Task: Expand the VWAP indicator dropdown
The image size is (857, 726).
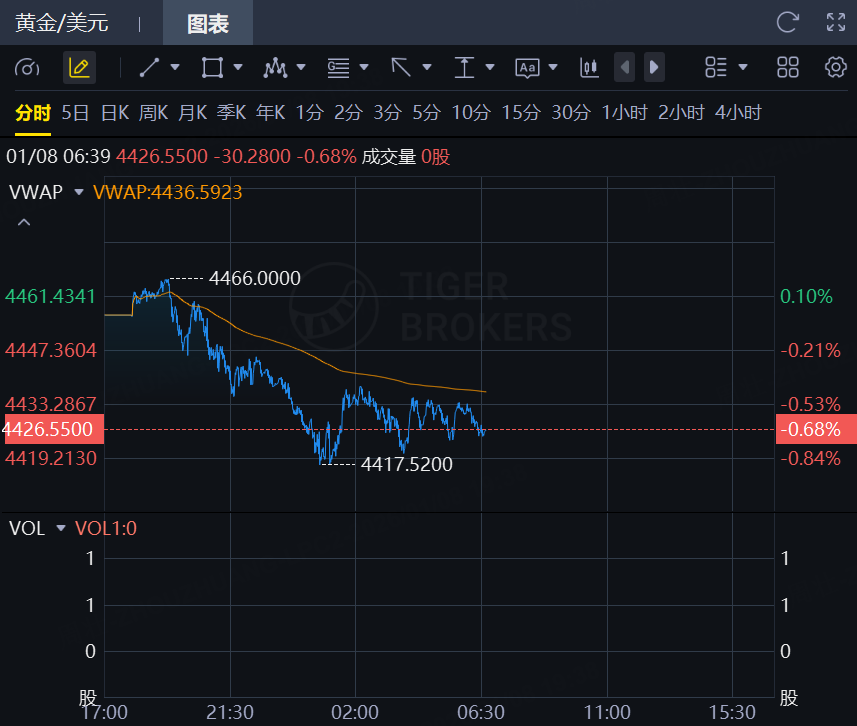Action: (80, 192)
